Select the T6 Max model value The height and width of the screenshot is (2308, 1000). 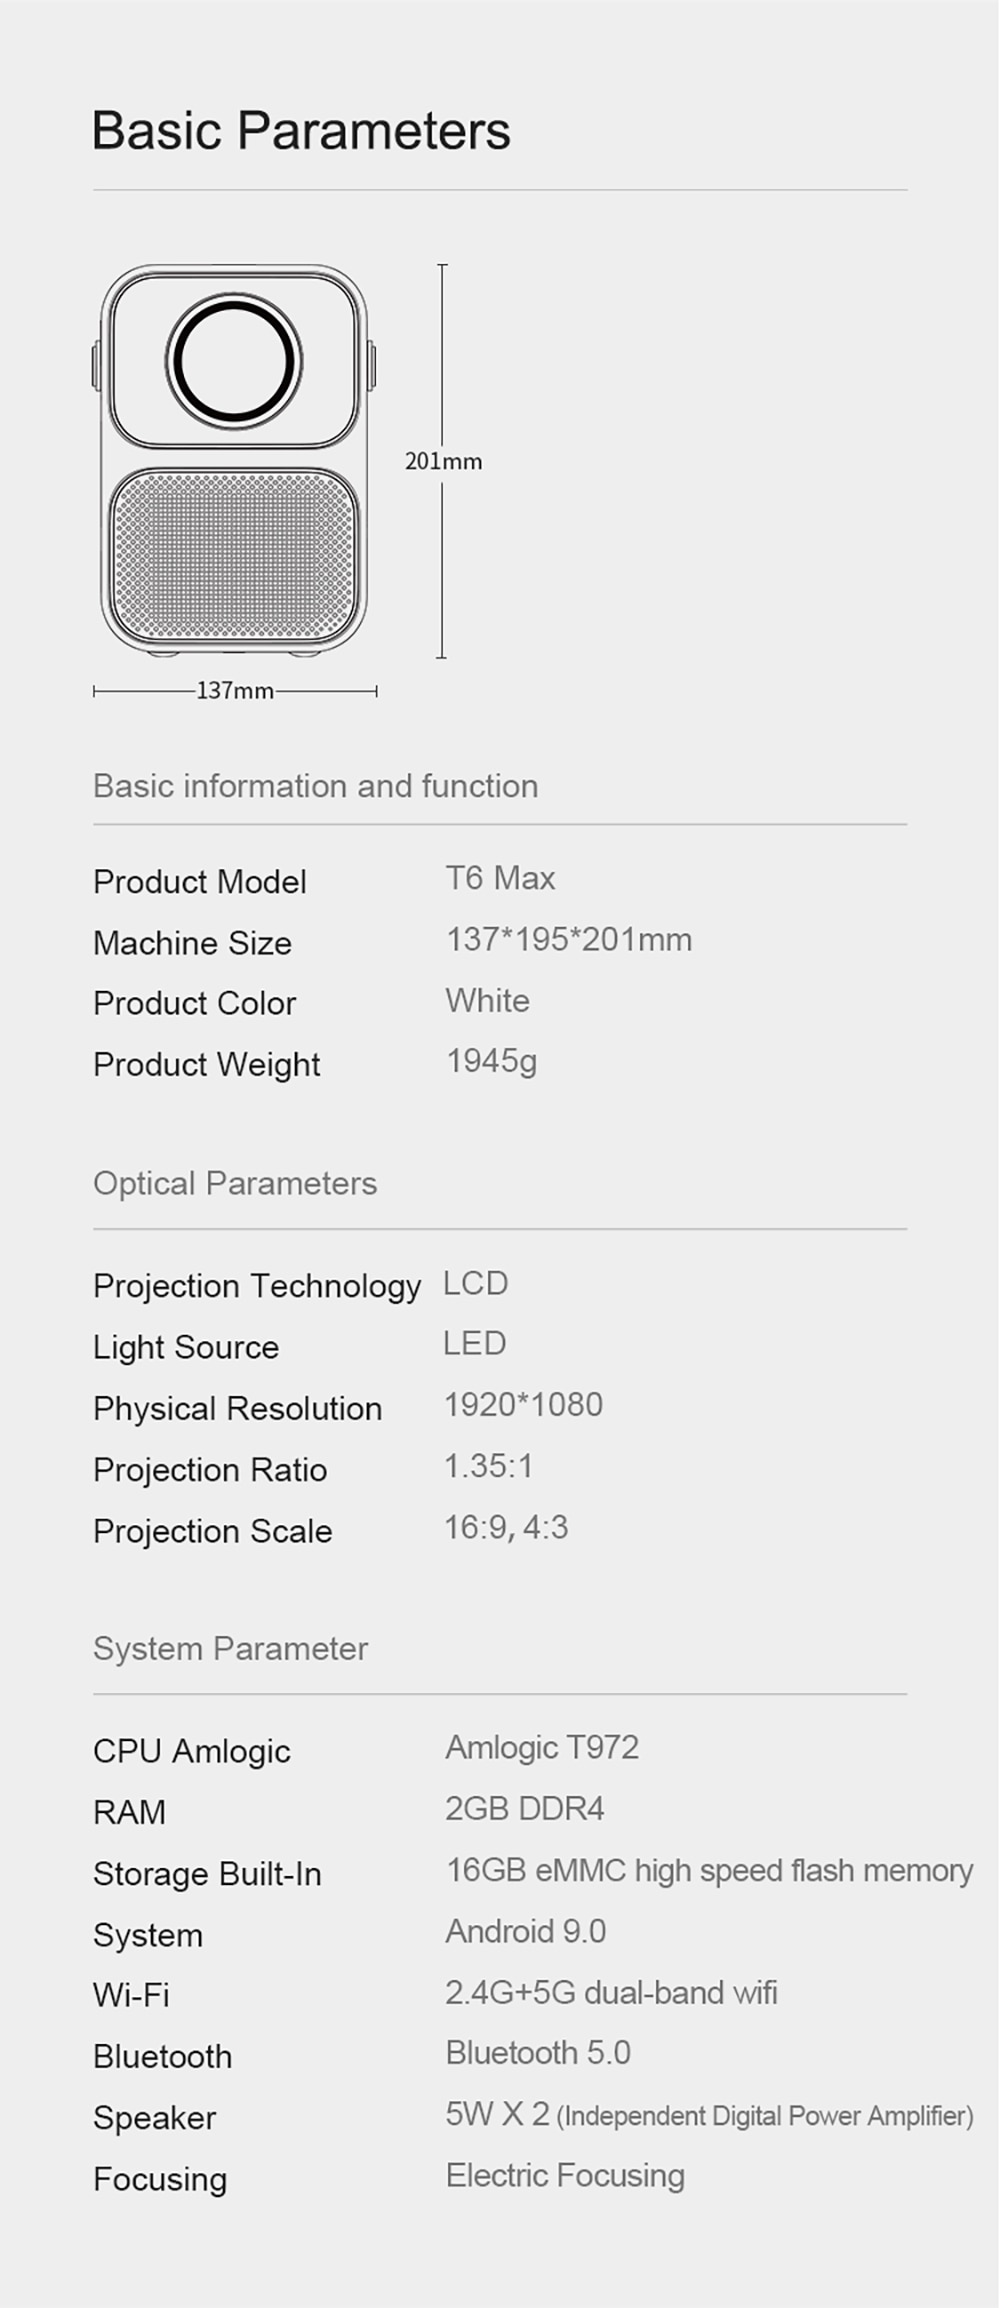click(500, 878)
